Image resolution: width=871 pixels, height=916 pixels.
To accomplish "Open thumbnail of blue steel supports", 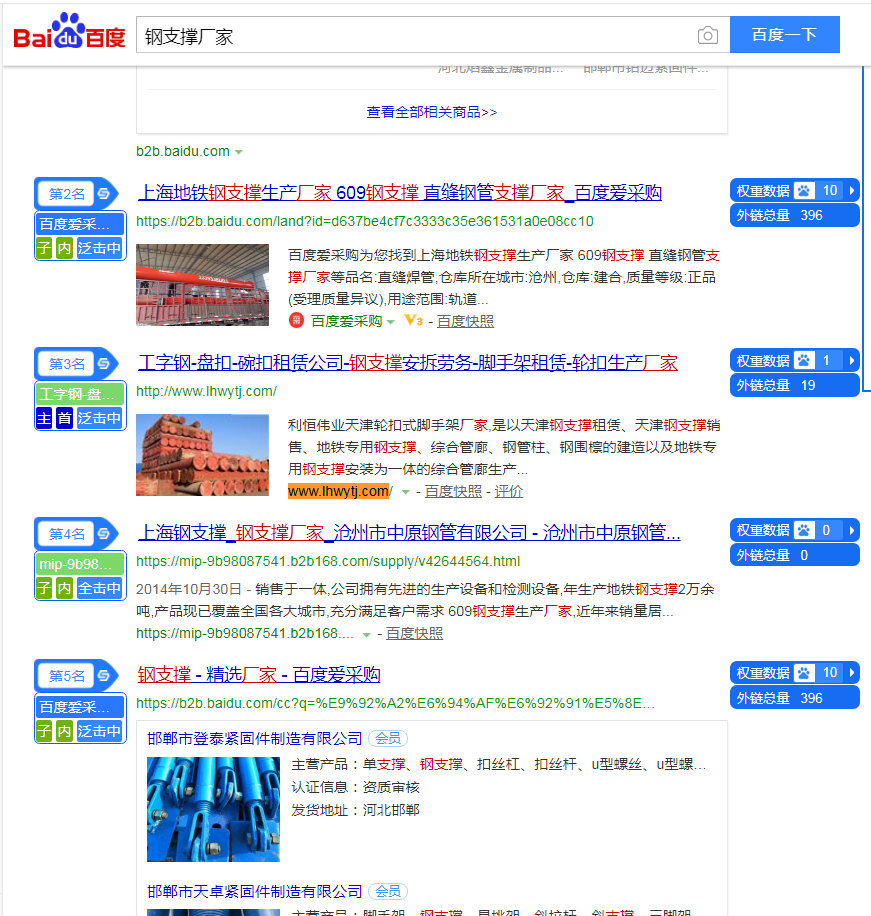I will 213,809.
